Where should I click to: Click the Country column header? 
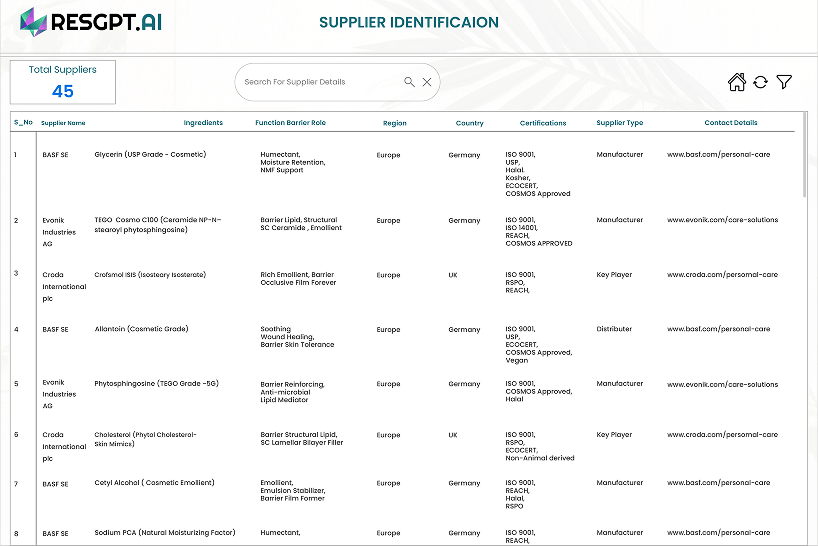[470, 123]
